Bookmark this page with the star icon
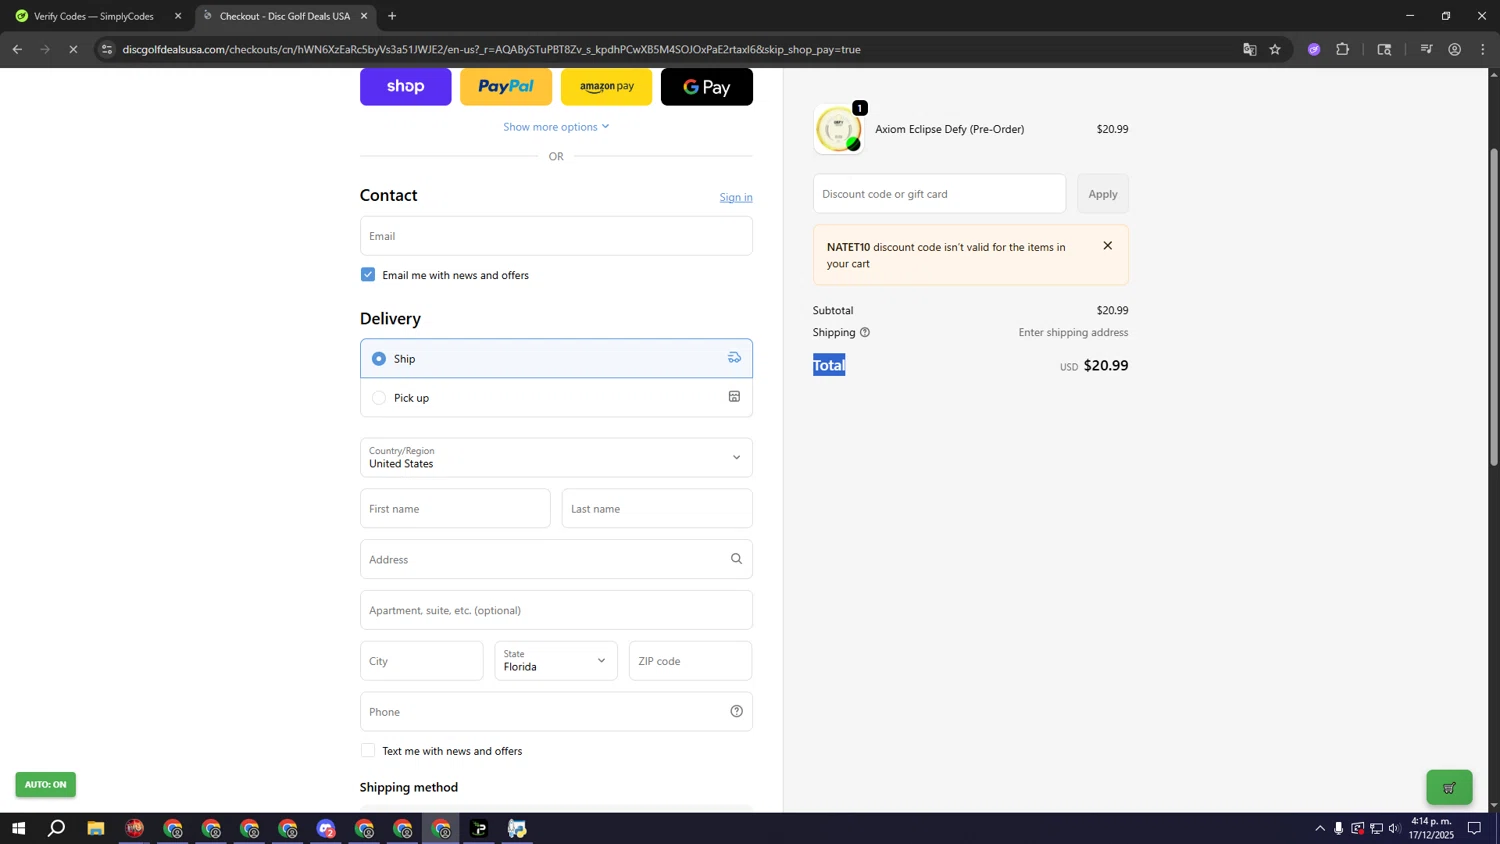1500x844 pixels. [x=1275, y=49]
